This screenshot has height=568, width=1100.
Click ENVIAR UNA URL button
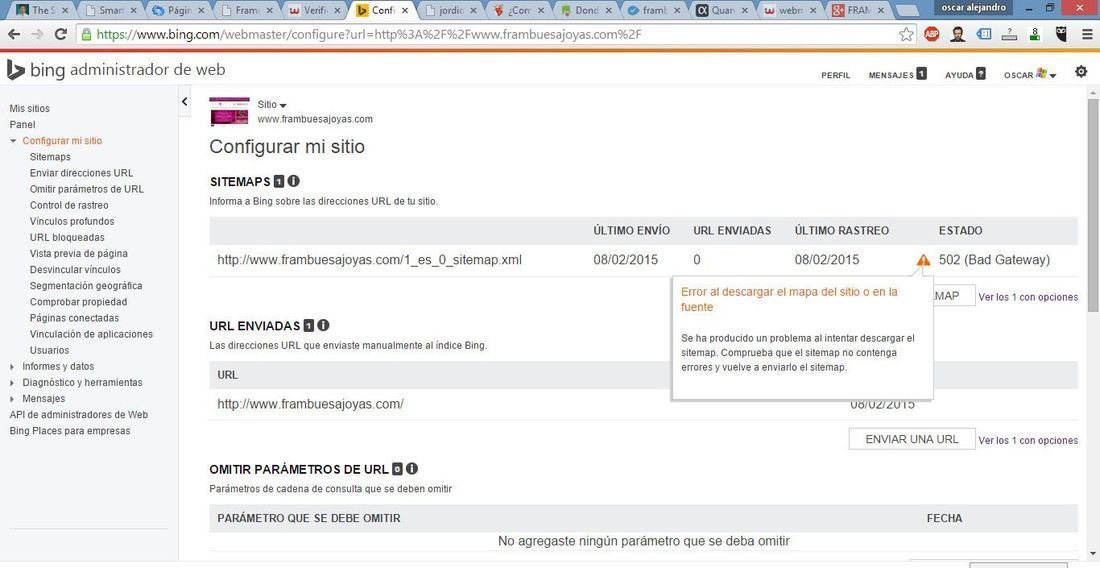tap(912, 439)
